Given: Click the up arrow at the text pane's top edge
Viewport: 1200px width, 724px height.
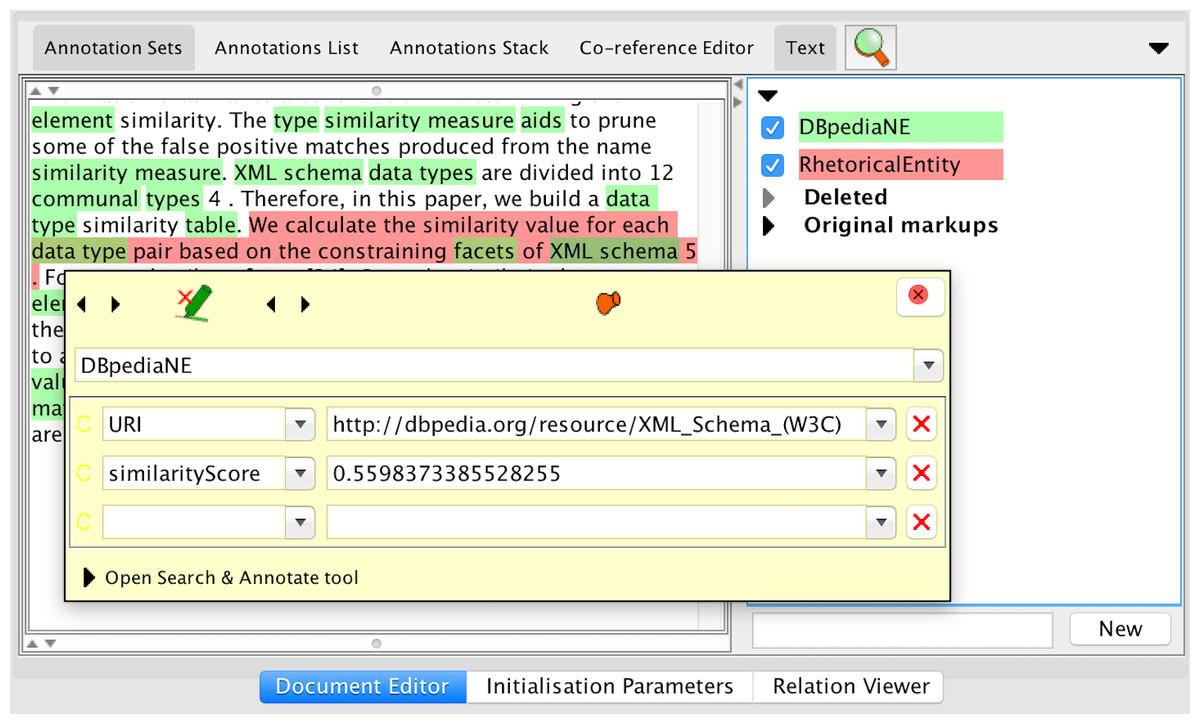Looking at the screenshot, I should click(36, 90).
